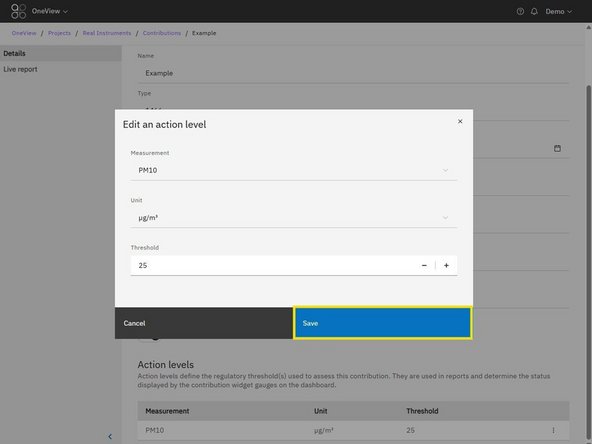Open the PM10 row overflow menu
Viewport: 592px width, 444px height.
[x=553, y=430]
